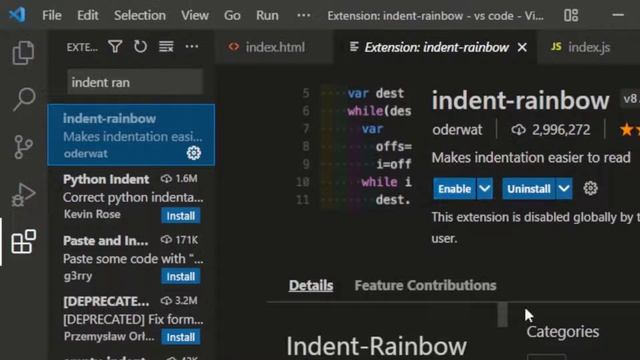Open gear menu on indent-rainbow list item
This screenshot has height=360, width=640.
coord(193,153)
